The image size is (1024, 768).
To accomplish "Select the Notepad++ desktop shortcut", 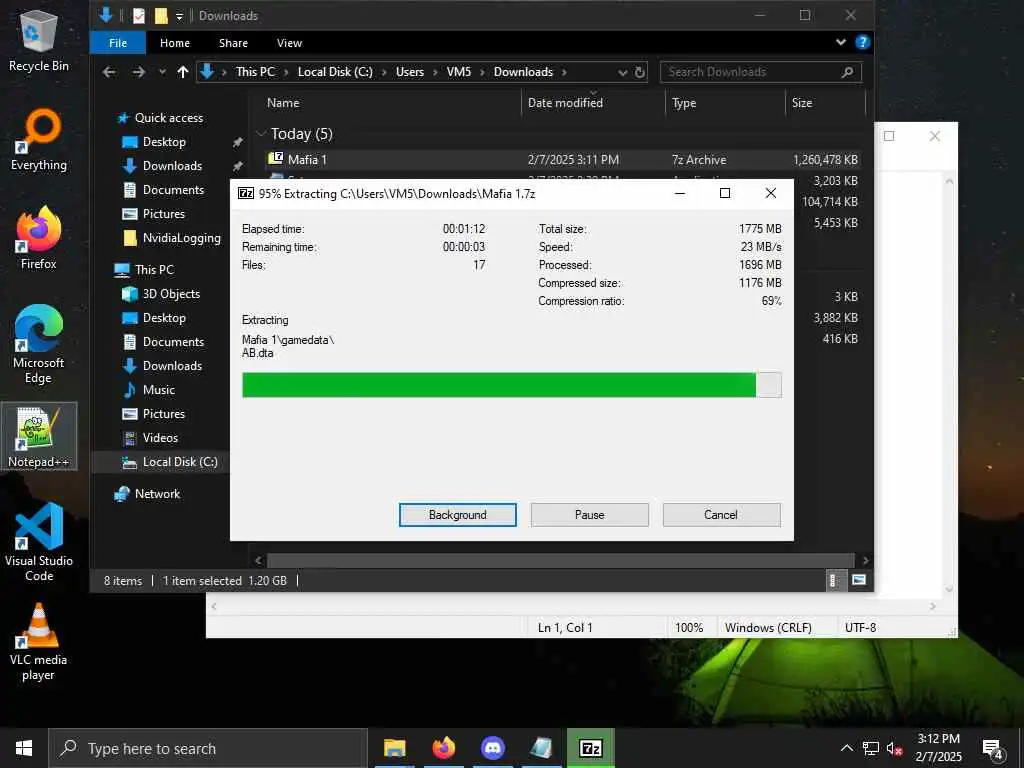I will tap(39, 436).
